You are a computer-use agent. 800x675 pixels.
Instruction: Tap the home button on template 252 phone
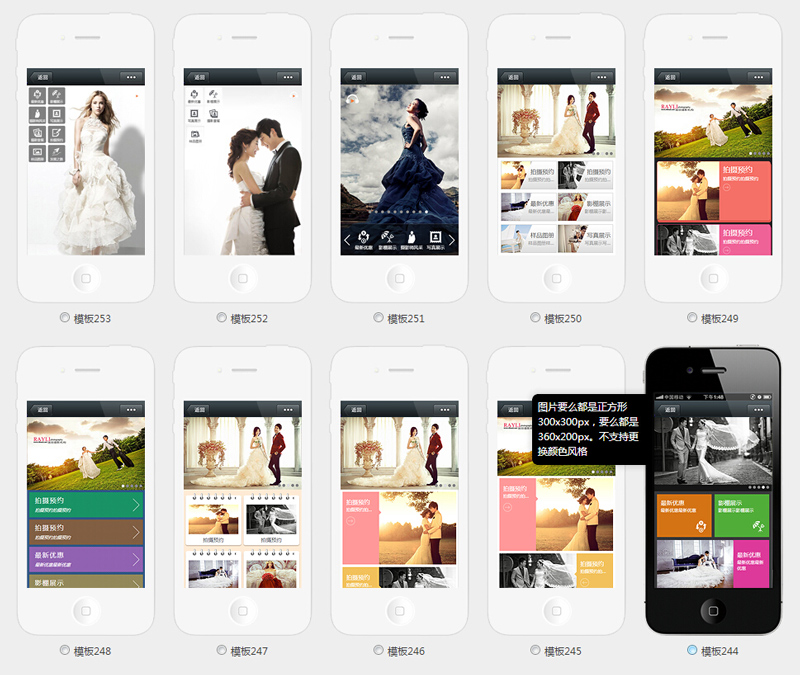[243, 279]
